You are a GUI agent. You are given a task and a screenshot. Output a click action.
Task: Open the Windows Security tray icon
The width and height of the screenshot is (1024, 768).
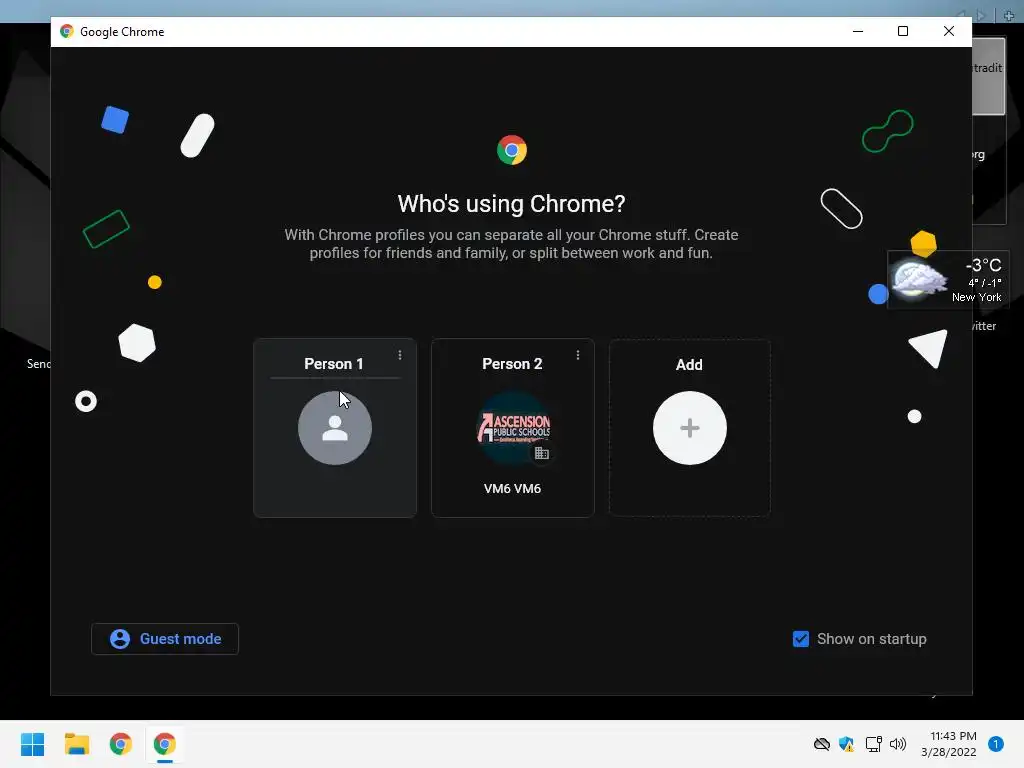(x=846, y=744)
